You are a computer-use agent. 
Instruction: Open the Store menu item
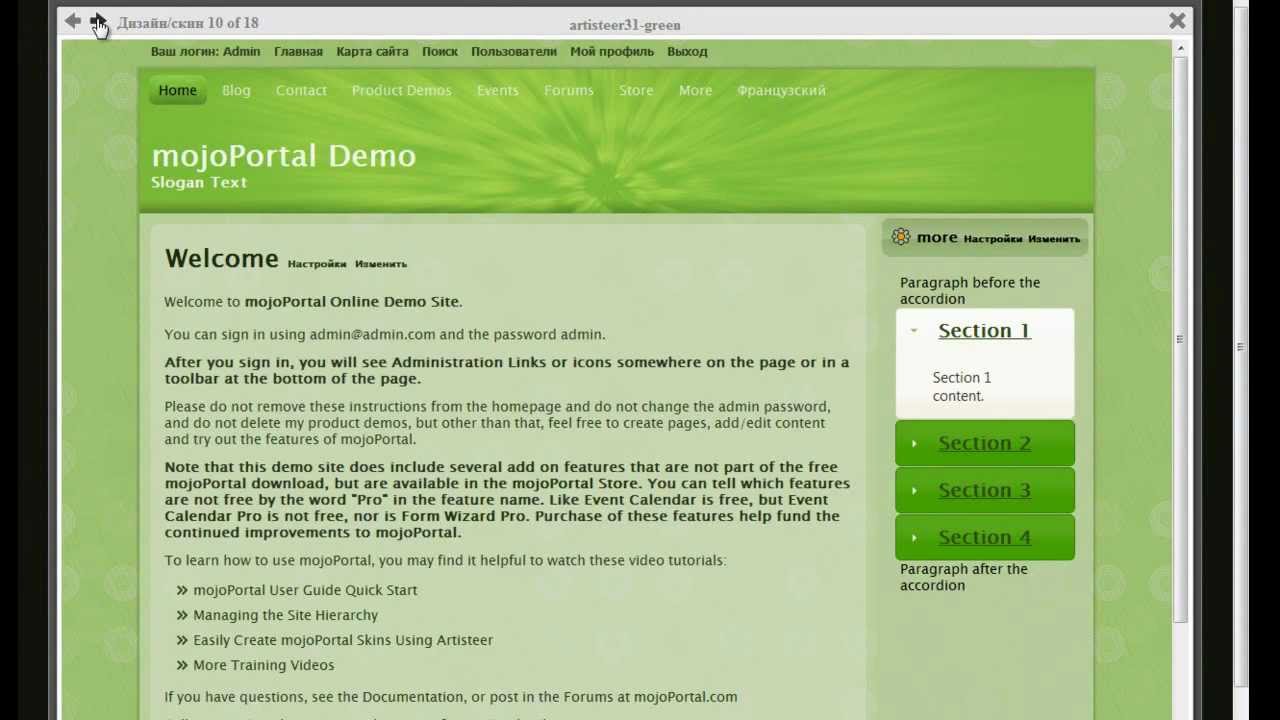pos(636,90)
